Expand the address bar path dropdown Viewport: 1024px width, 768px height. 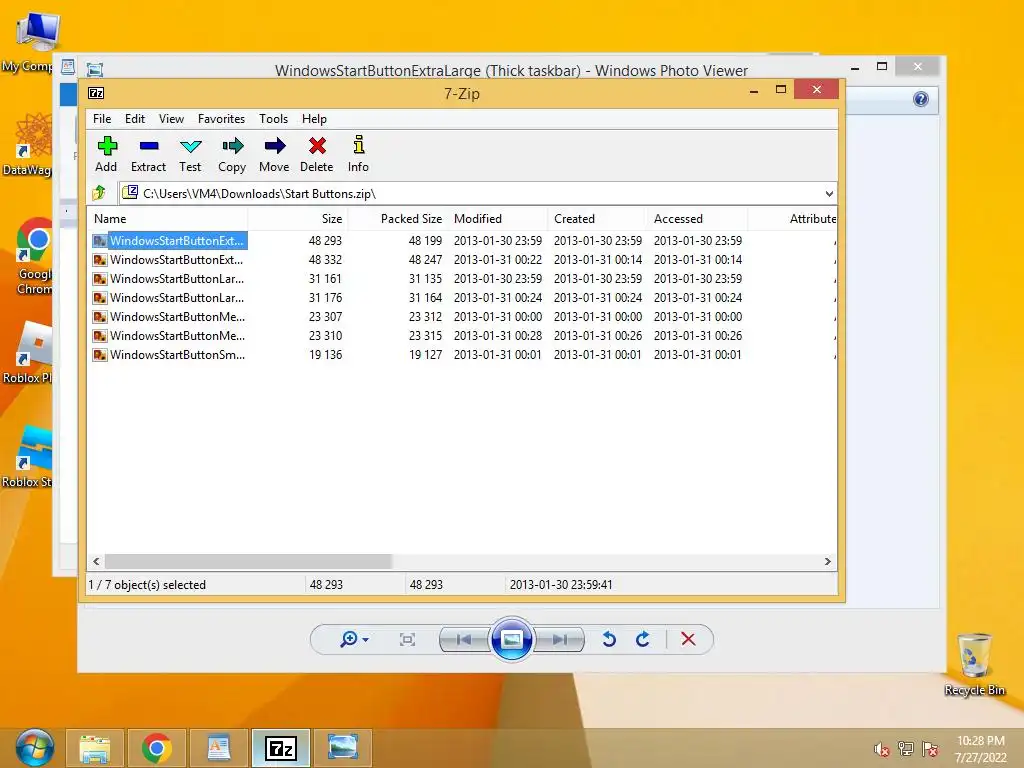tap(829, 193)
